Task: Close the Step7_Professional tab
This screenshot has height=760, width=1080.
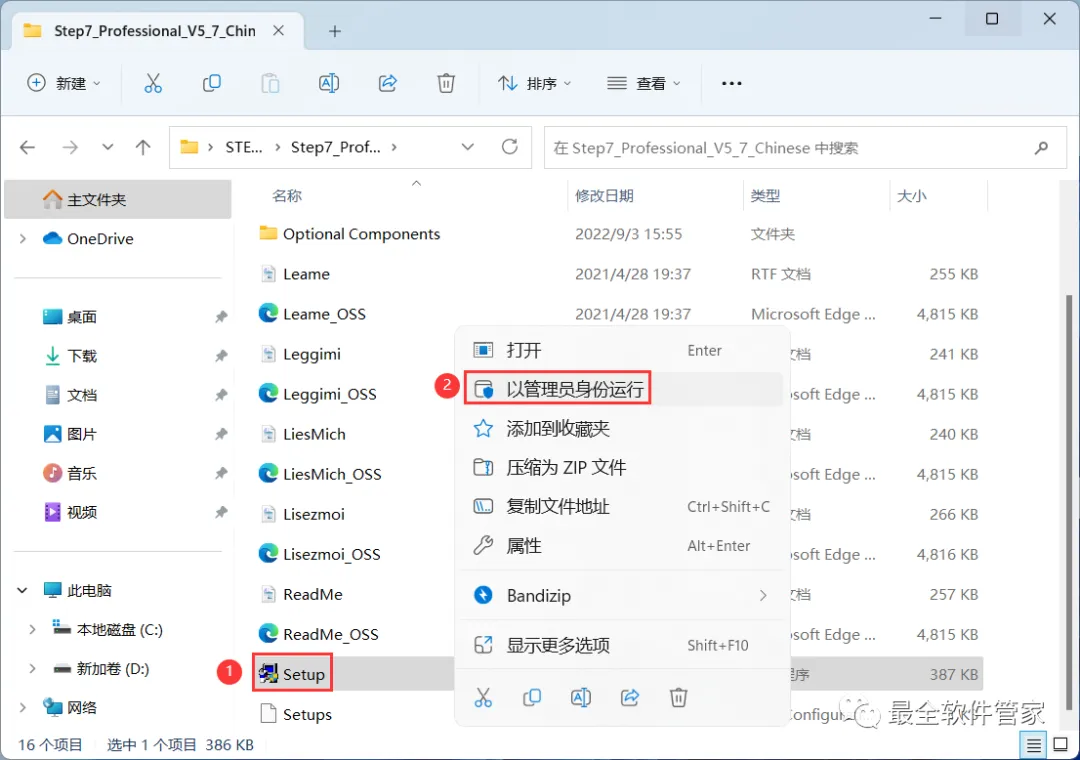Action: (278, 31)
